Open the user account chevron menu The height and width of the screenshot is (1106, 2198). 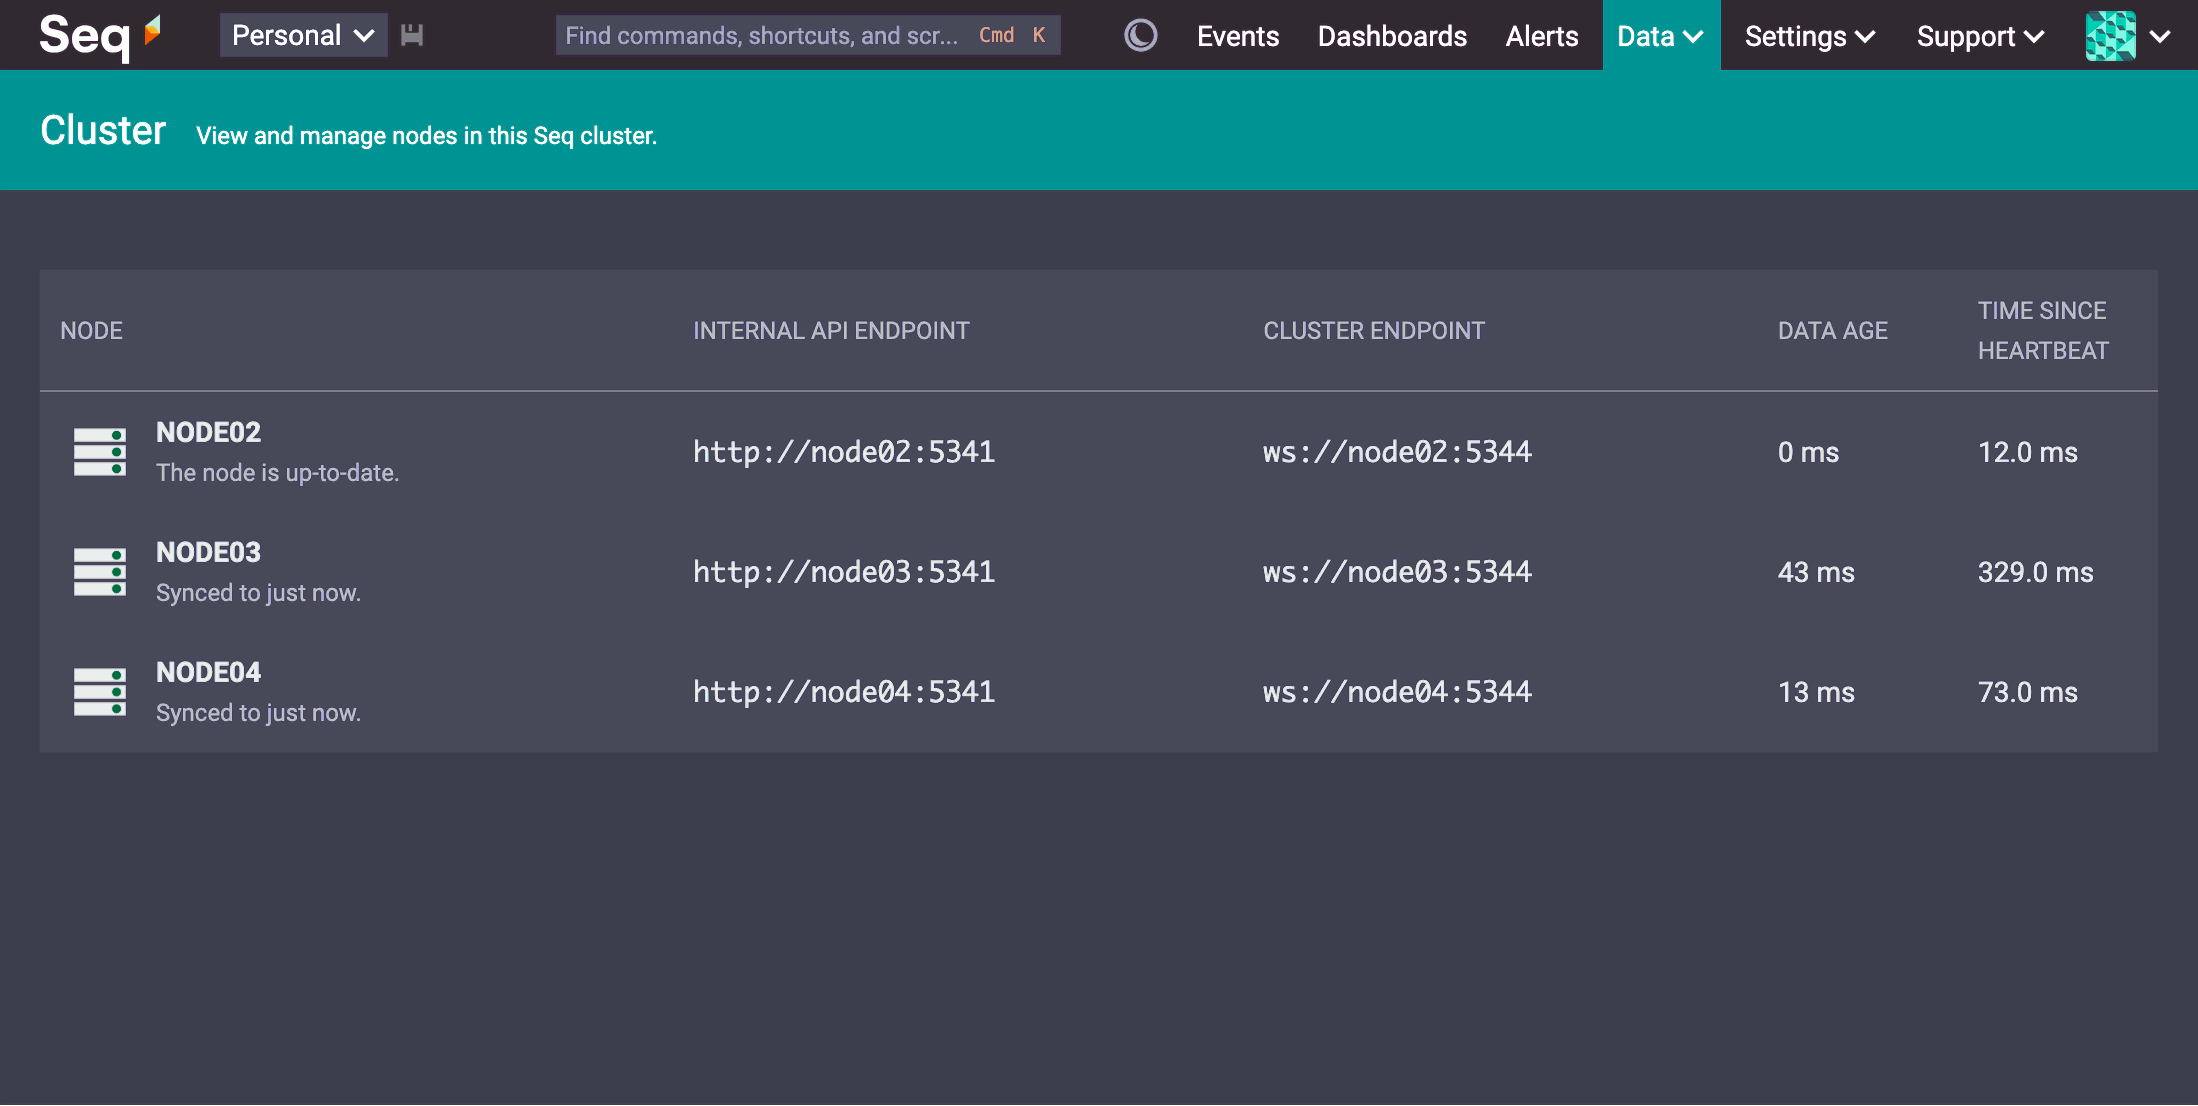pyautogui.click(x=2160, y=37)
